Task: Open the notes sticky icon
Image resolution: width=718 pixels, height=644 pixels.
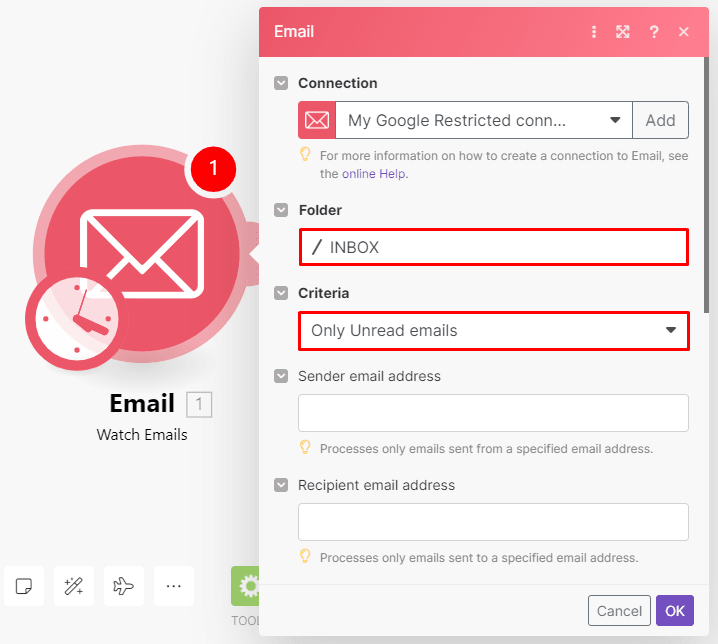Action: 23,586
